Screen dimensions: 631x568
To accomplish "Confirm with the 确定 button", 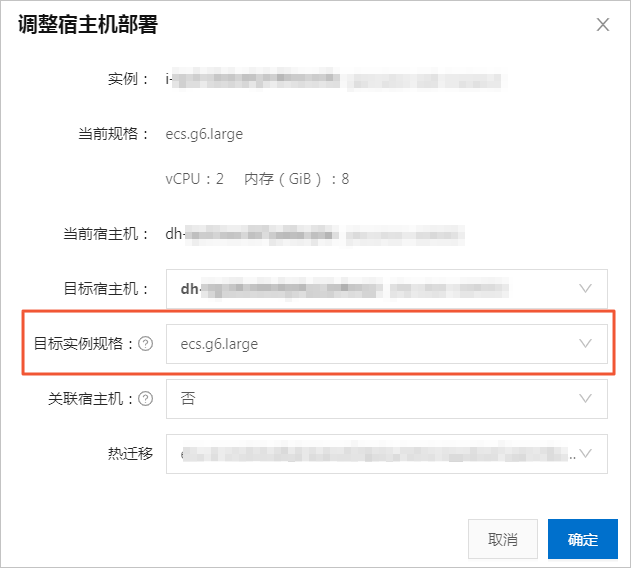I will pyautogui.click(x=583, y=539).
